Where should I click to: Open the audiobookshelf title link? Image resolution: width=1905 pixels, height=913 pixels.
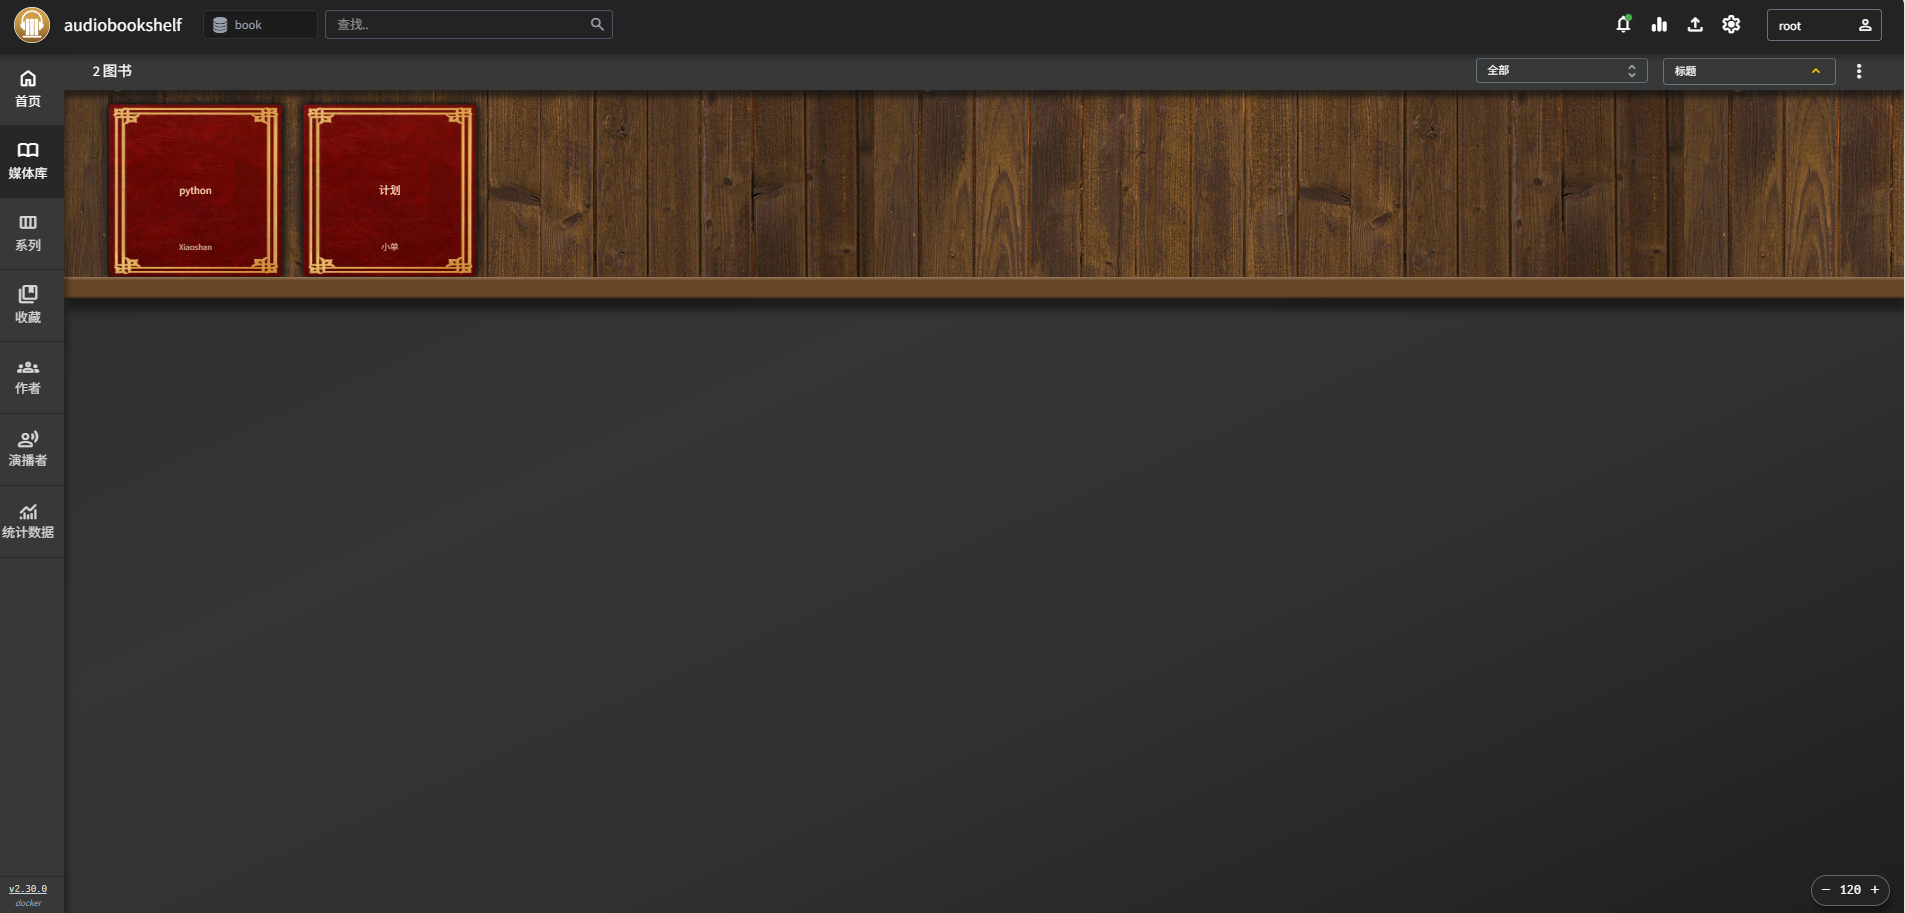(x=123, y=25)
